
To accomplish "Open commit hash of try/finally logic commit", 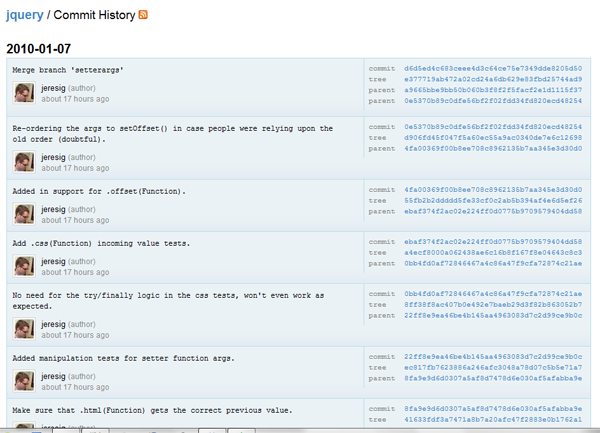I will point(493,294).
